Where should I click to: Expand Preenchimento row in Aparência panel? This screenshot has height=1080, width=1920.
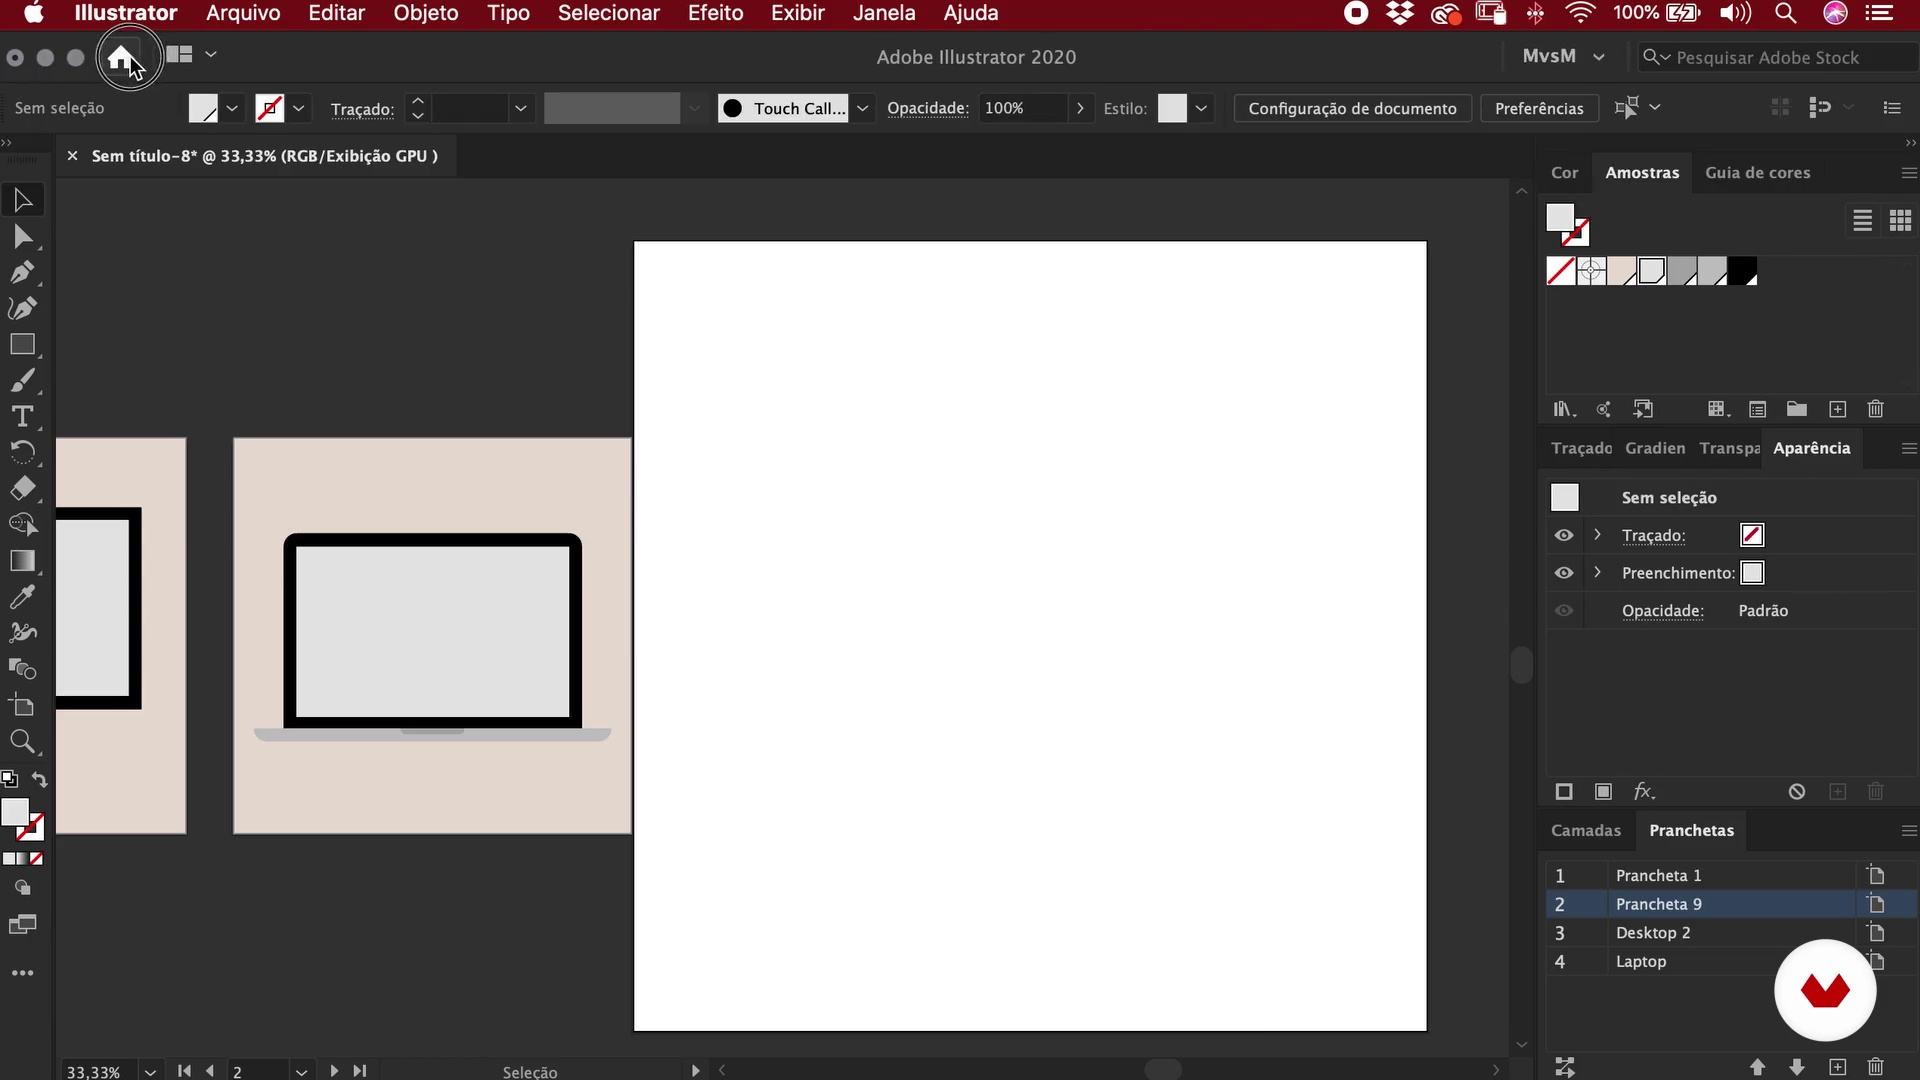click(1598, 572)
